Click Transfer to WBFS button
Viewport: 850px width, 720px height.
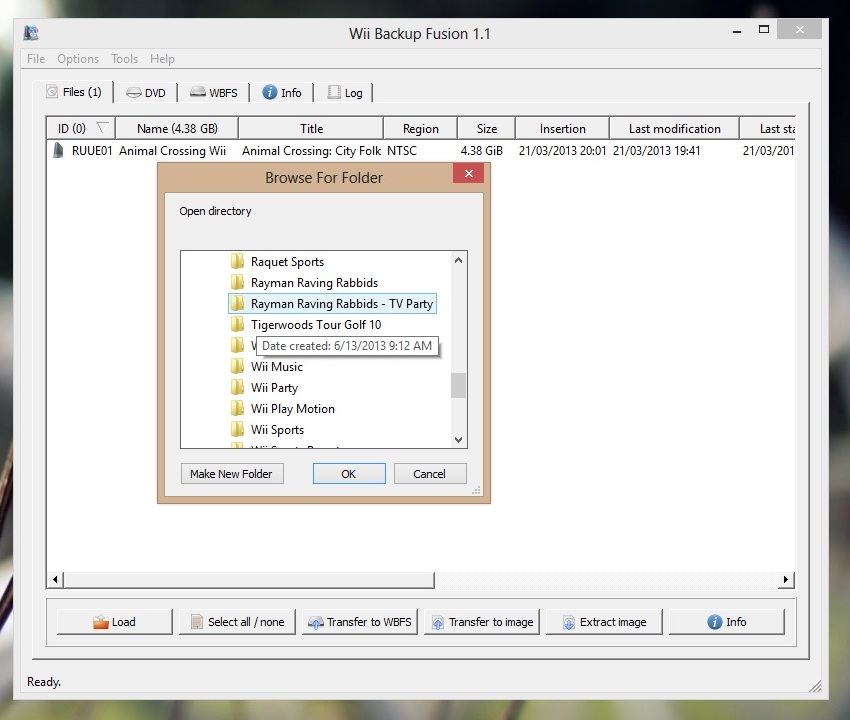point(359,622)
